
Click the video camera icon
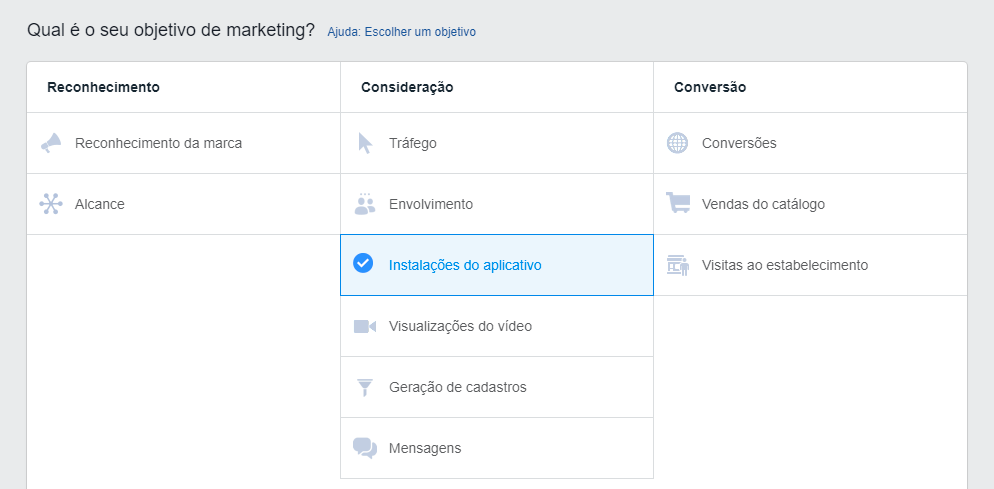[365, 326]
